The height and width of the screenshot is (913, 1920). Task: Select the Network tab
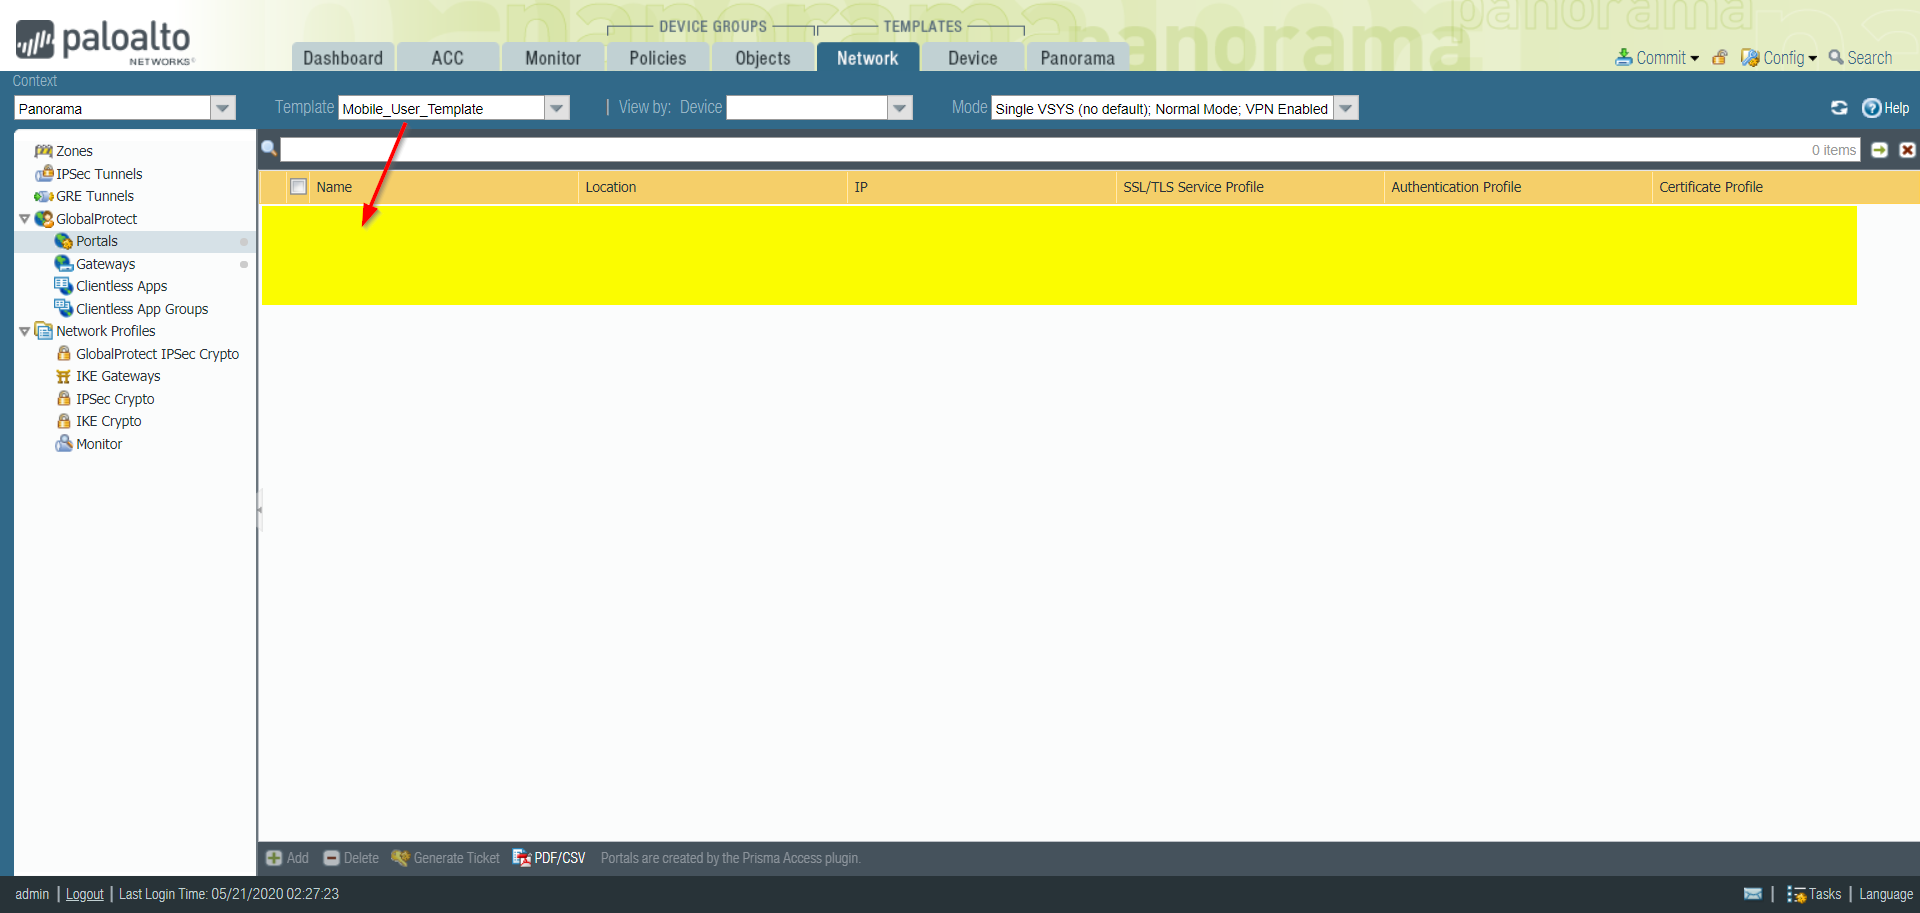click(x=868, y=58)
